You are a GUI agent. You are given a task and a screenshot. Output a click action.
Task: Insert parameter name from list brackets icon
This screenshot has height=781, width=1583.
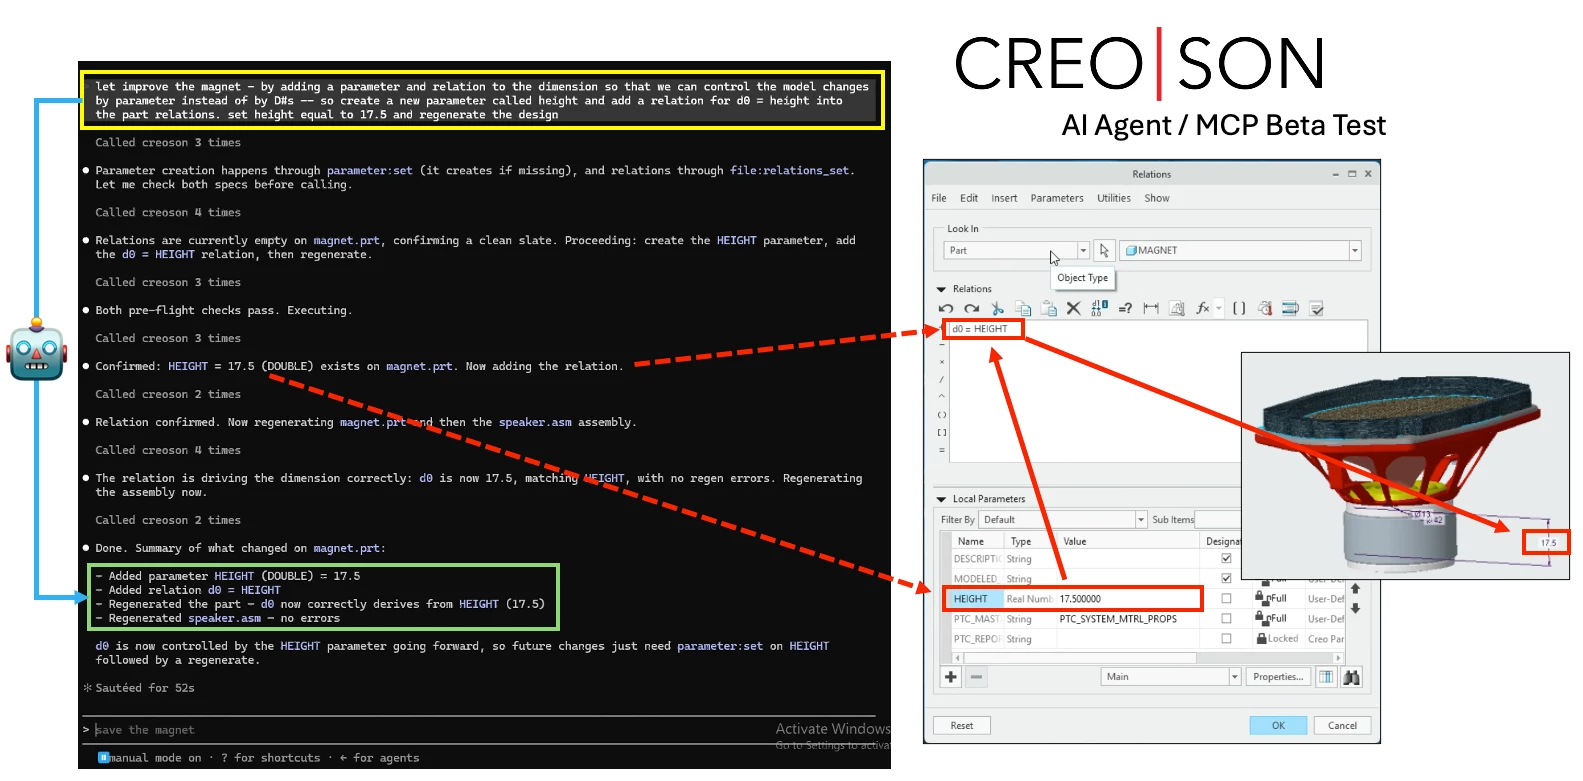click(x=1239, y=309)
